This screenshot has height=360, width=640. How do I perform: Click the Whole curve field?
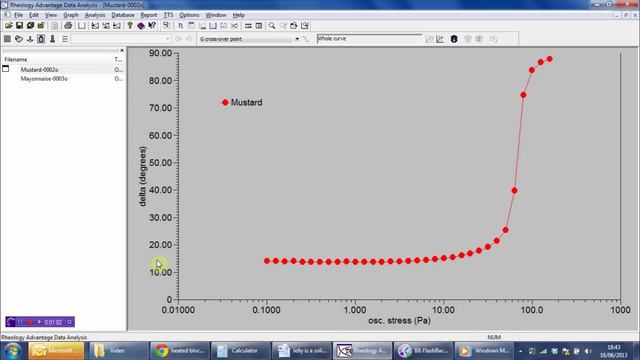click(x=369, y=38)
